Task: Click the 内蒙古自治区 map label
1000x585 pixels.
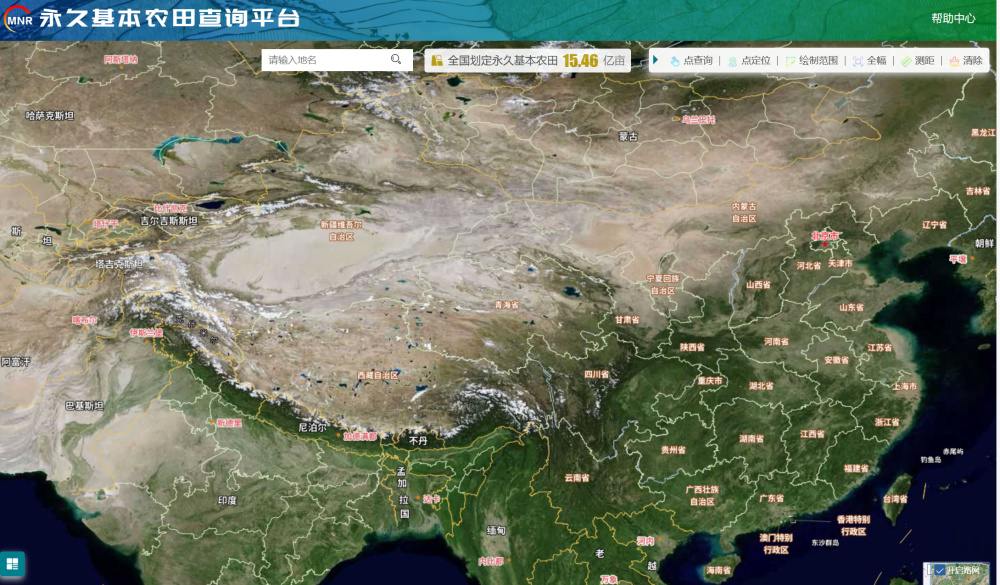Action: [744, 212]
